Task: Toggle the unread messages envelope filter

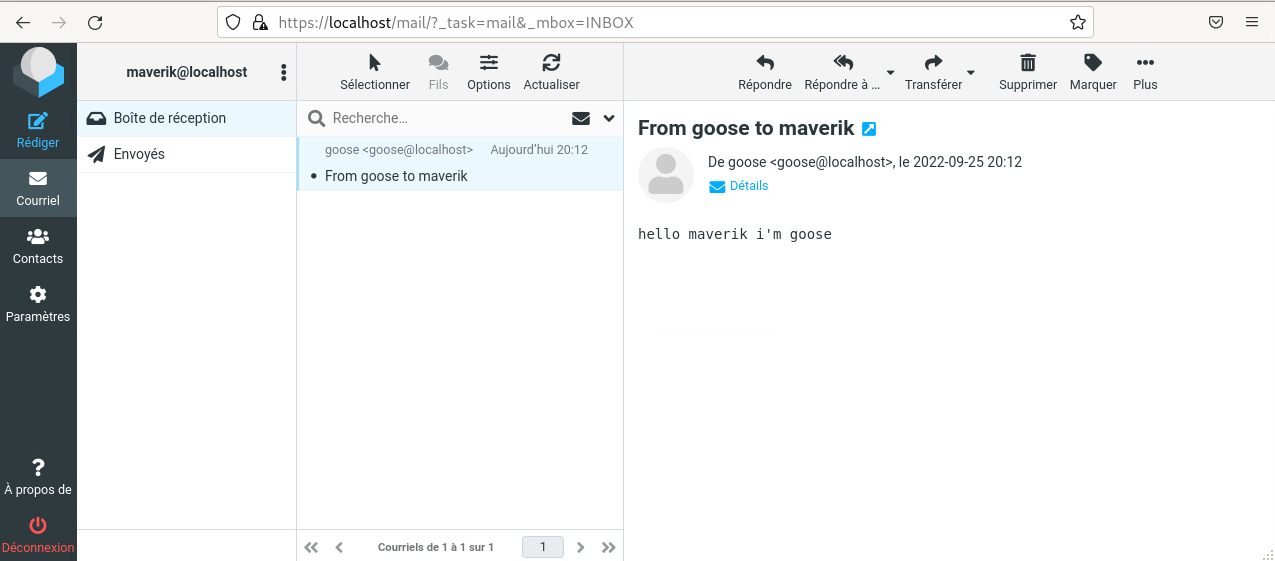Action: pos(581,118)
